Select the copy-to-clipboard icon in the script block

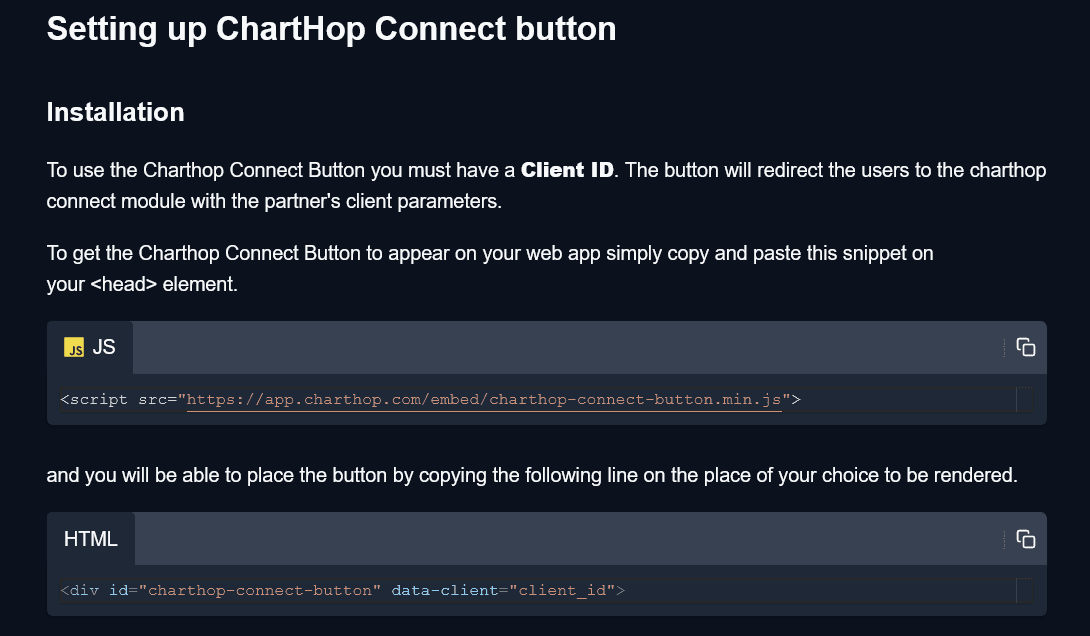1026,346
